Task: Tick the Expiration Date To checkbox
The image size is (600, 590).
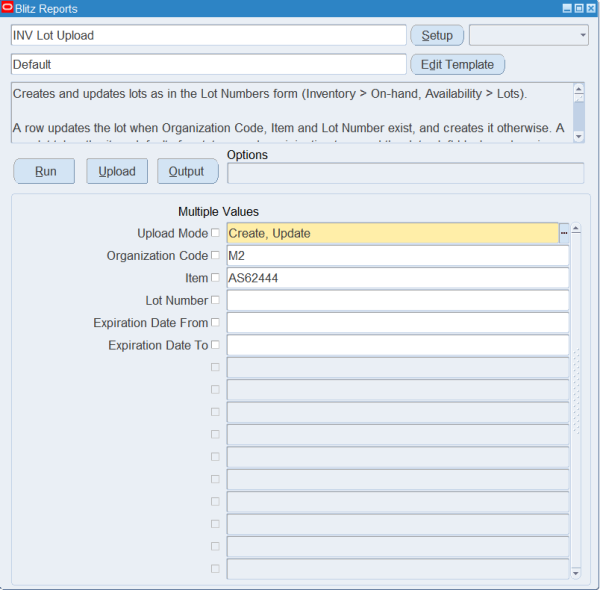Action: coord(215,345)
